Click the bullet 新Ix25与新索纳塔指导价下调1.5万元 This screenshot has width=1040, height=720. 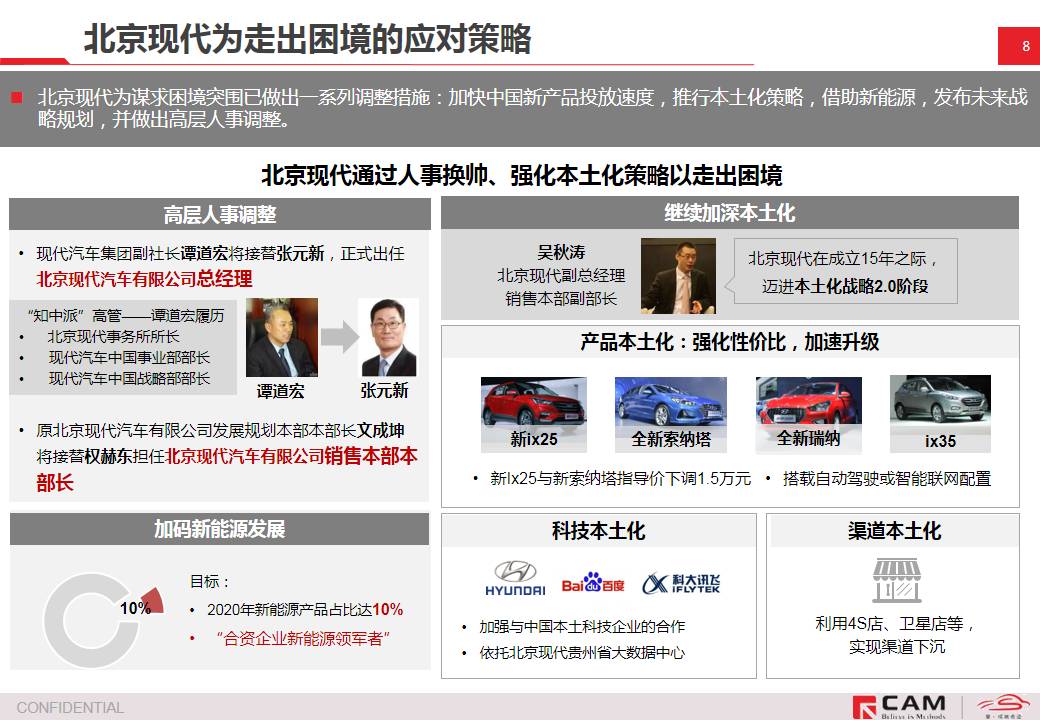pos(620,479)
